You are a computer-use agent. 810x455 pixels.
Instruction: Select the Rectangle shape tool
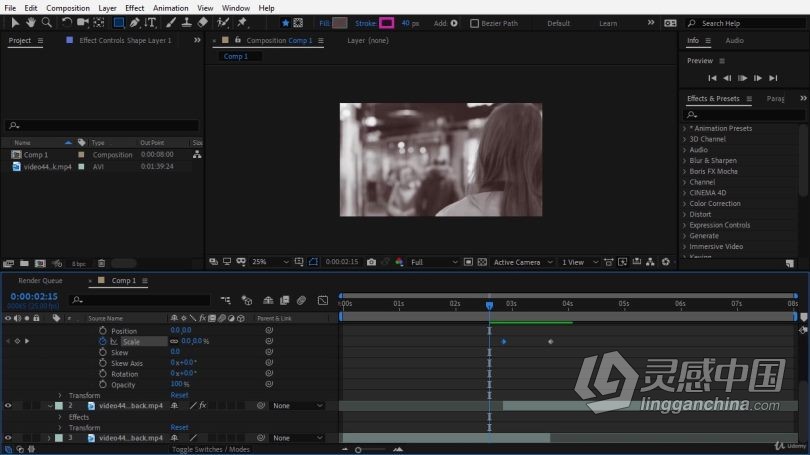tap(118, 23)
